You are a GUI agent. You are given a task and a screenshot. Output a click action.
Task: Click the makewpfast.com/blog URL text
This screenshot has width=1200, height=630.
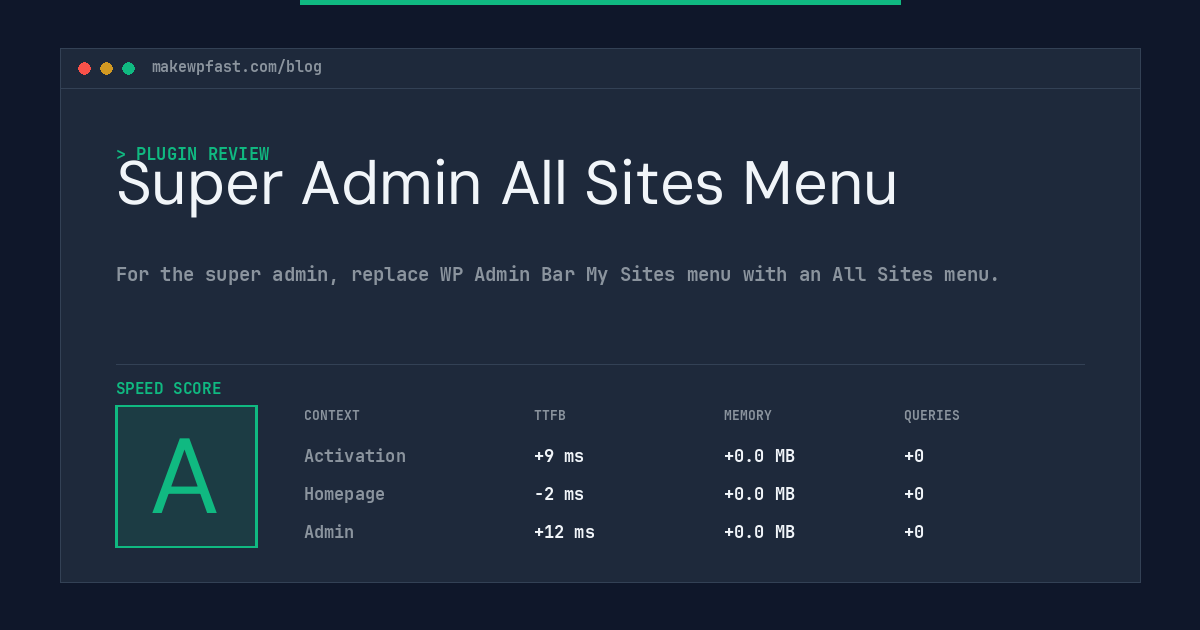[237, 67]
